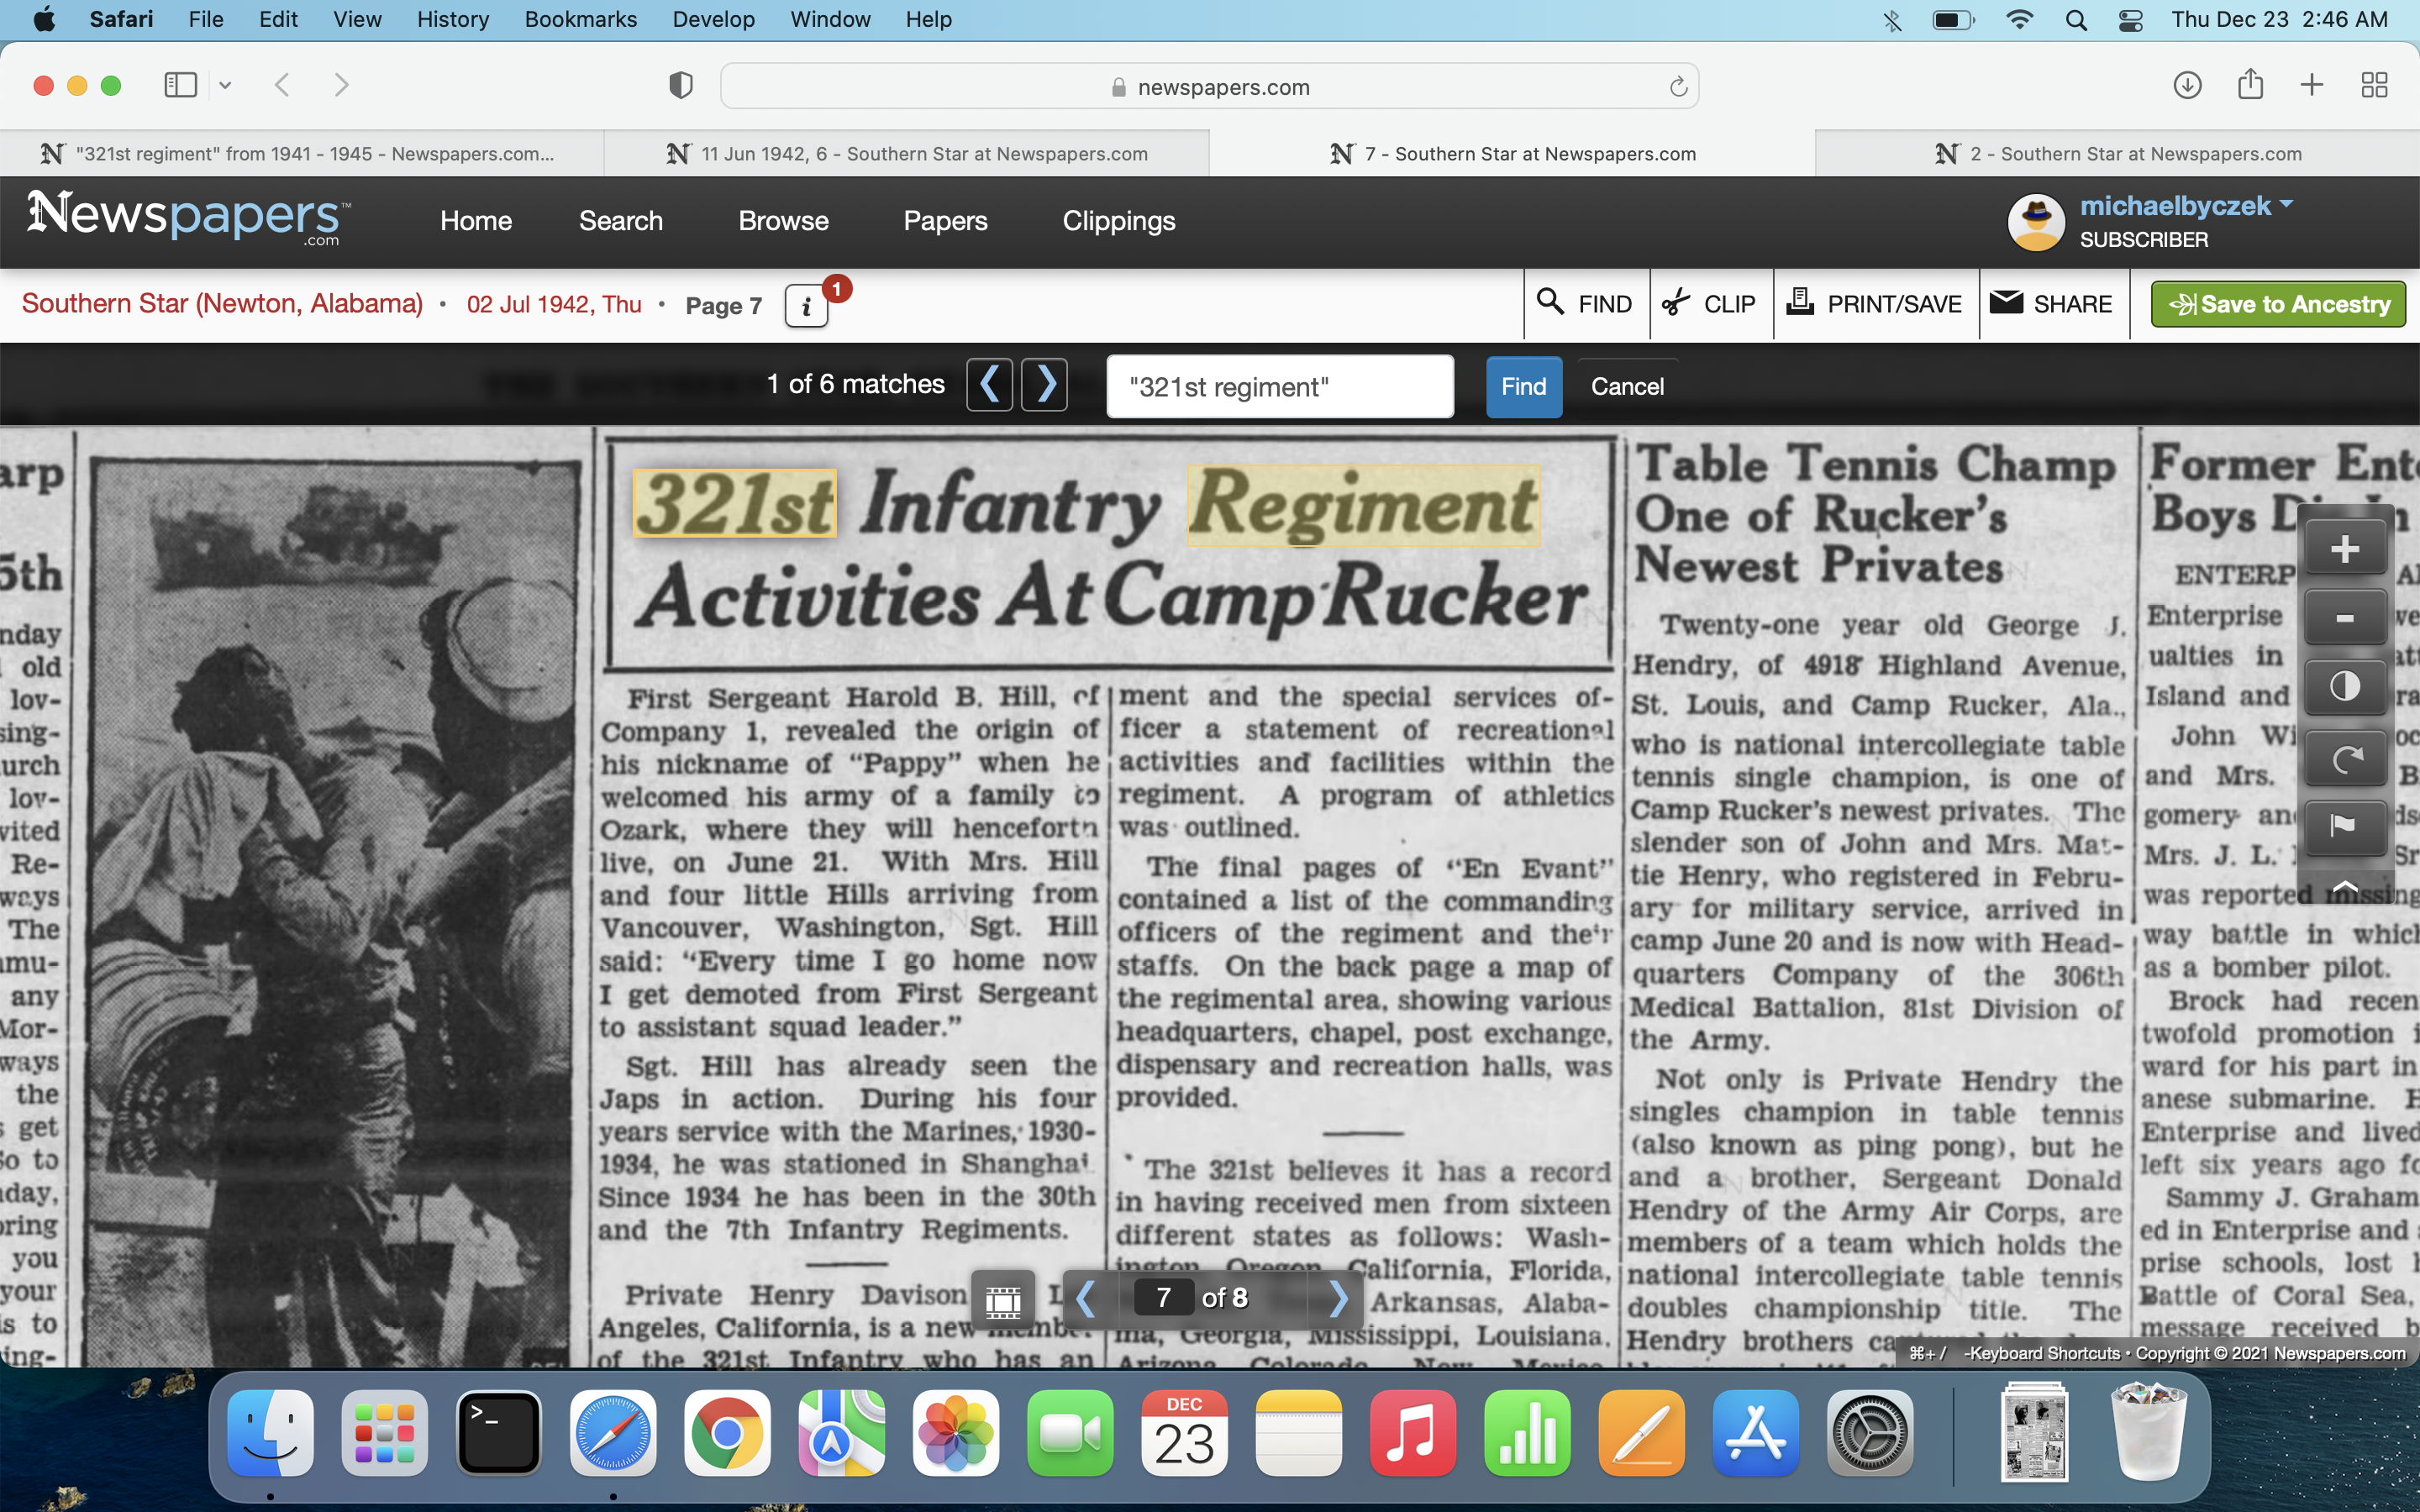Share this page via SHARE
Viewport: 2420px width, 1512px height.
pos(2052,304)
